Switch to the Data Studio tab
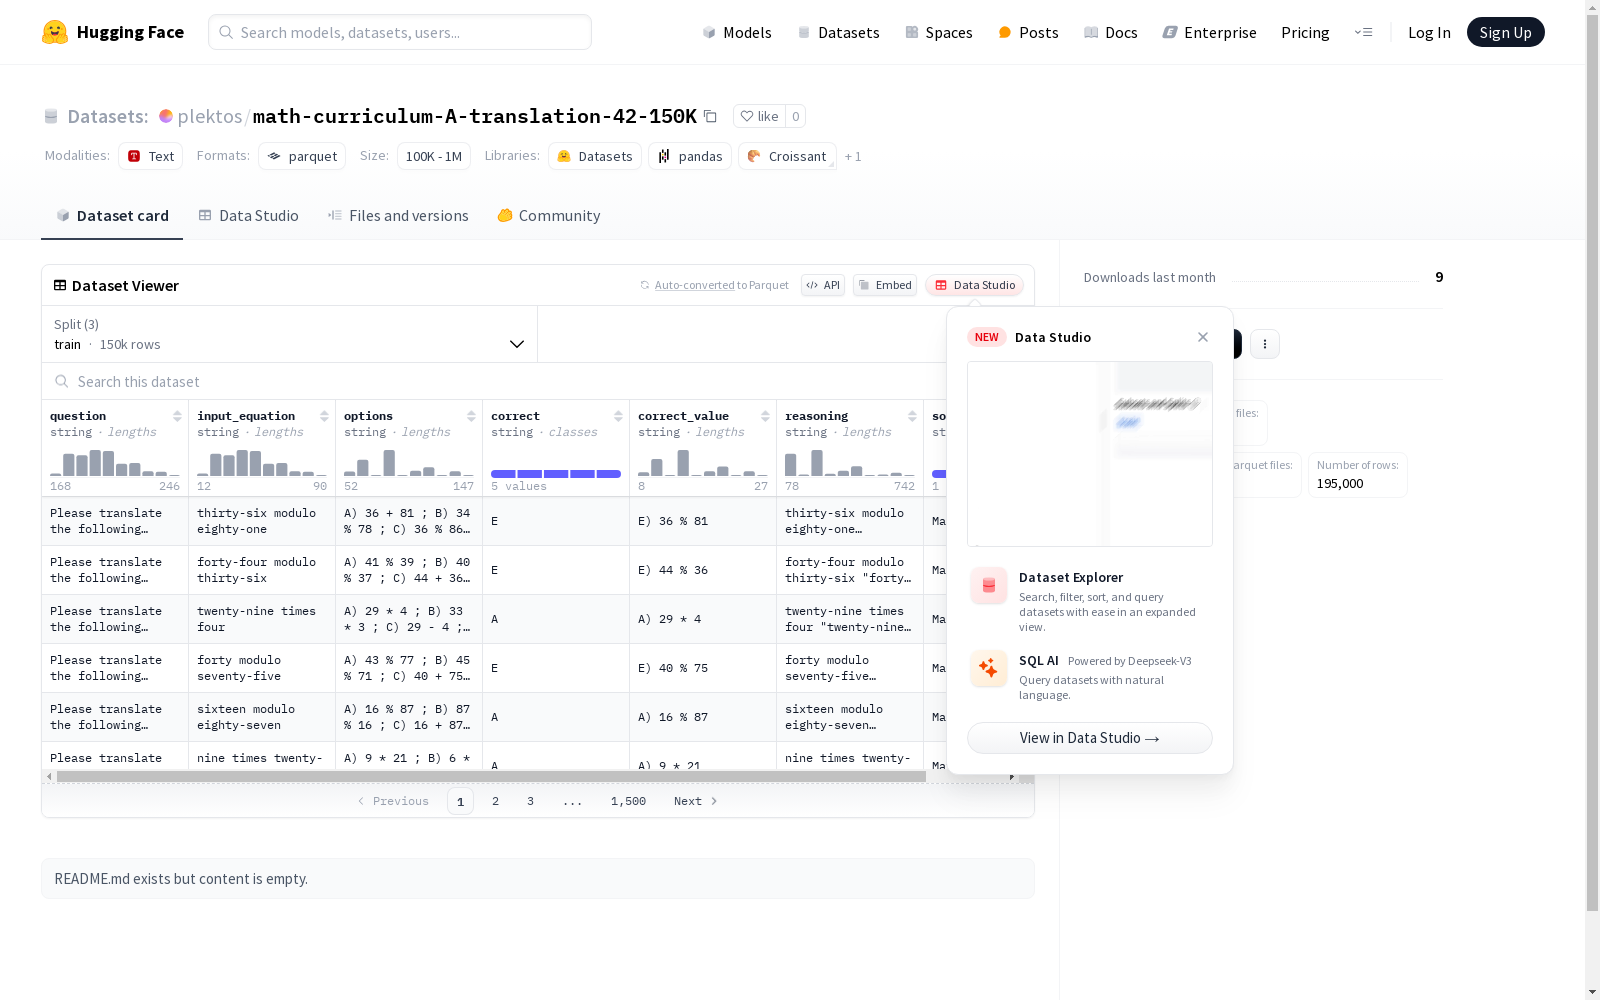 tap(248, 216)
